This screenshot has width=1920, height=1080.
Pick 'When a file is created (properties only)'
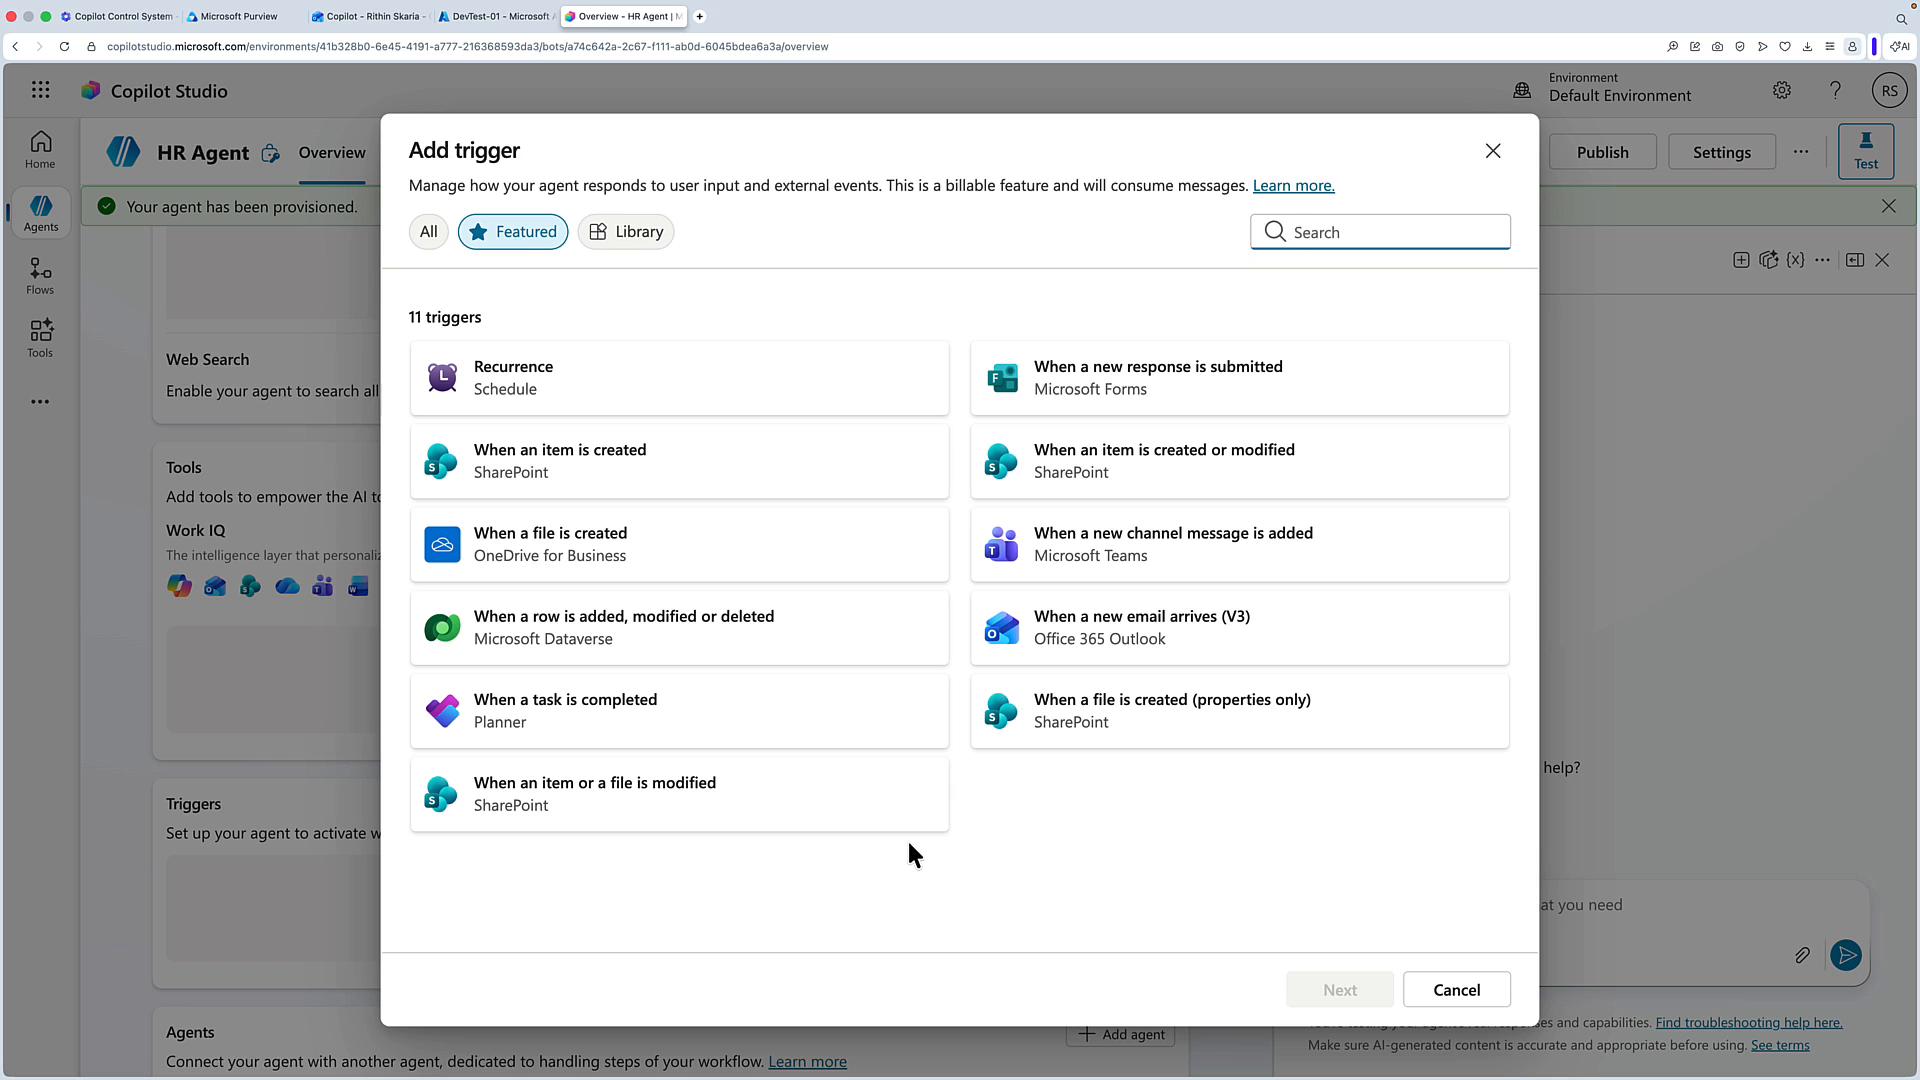pos(1239,710)
